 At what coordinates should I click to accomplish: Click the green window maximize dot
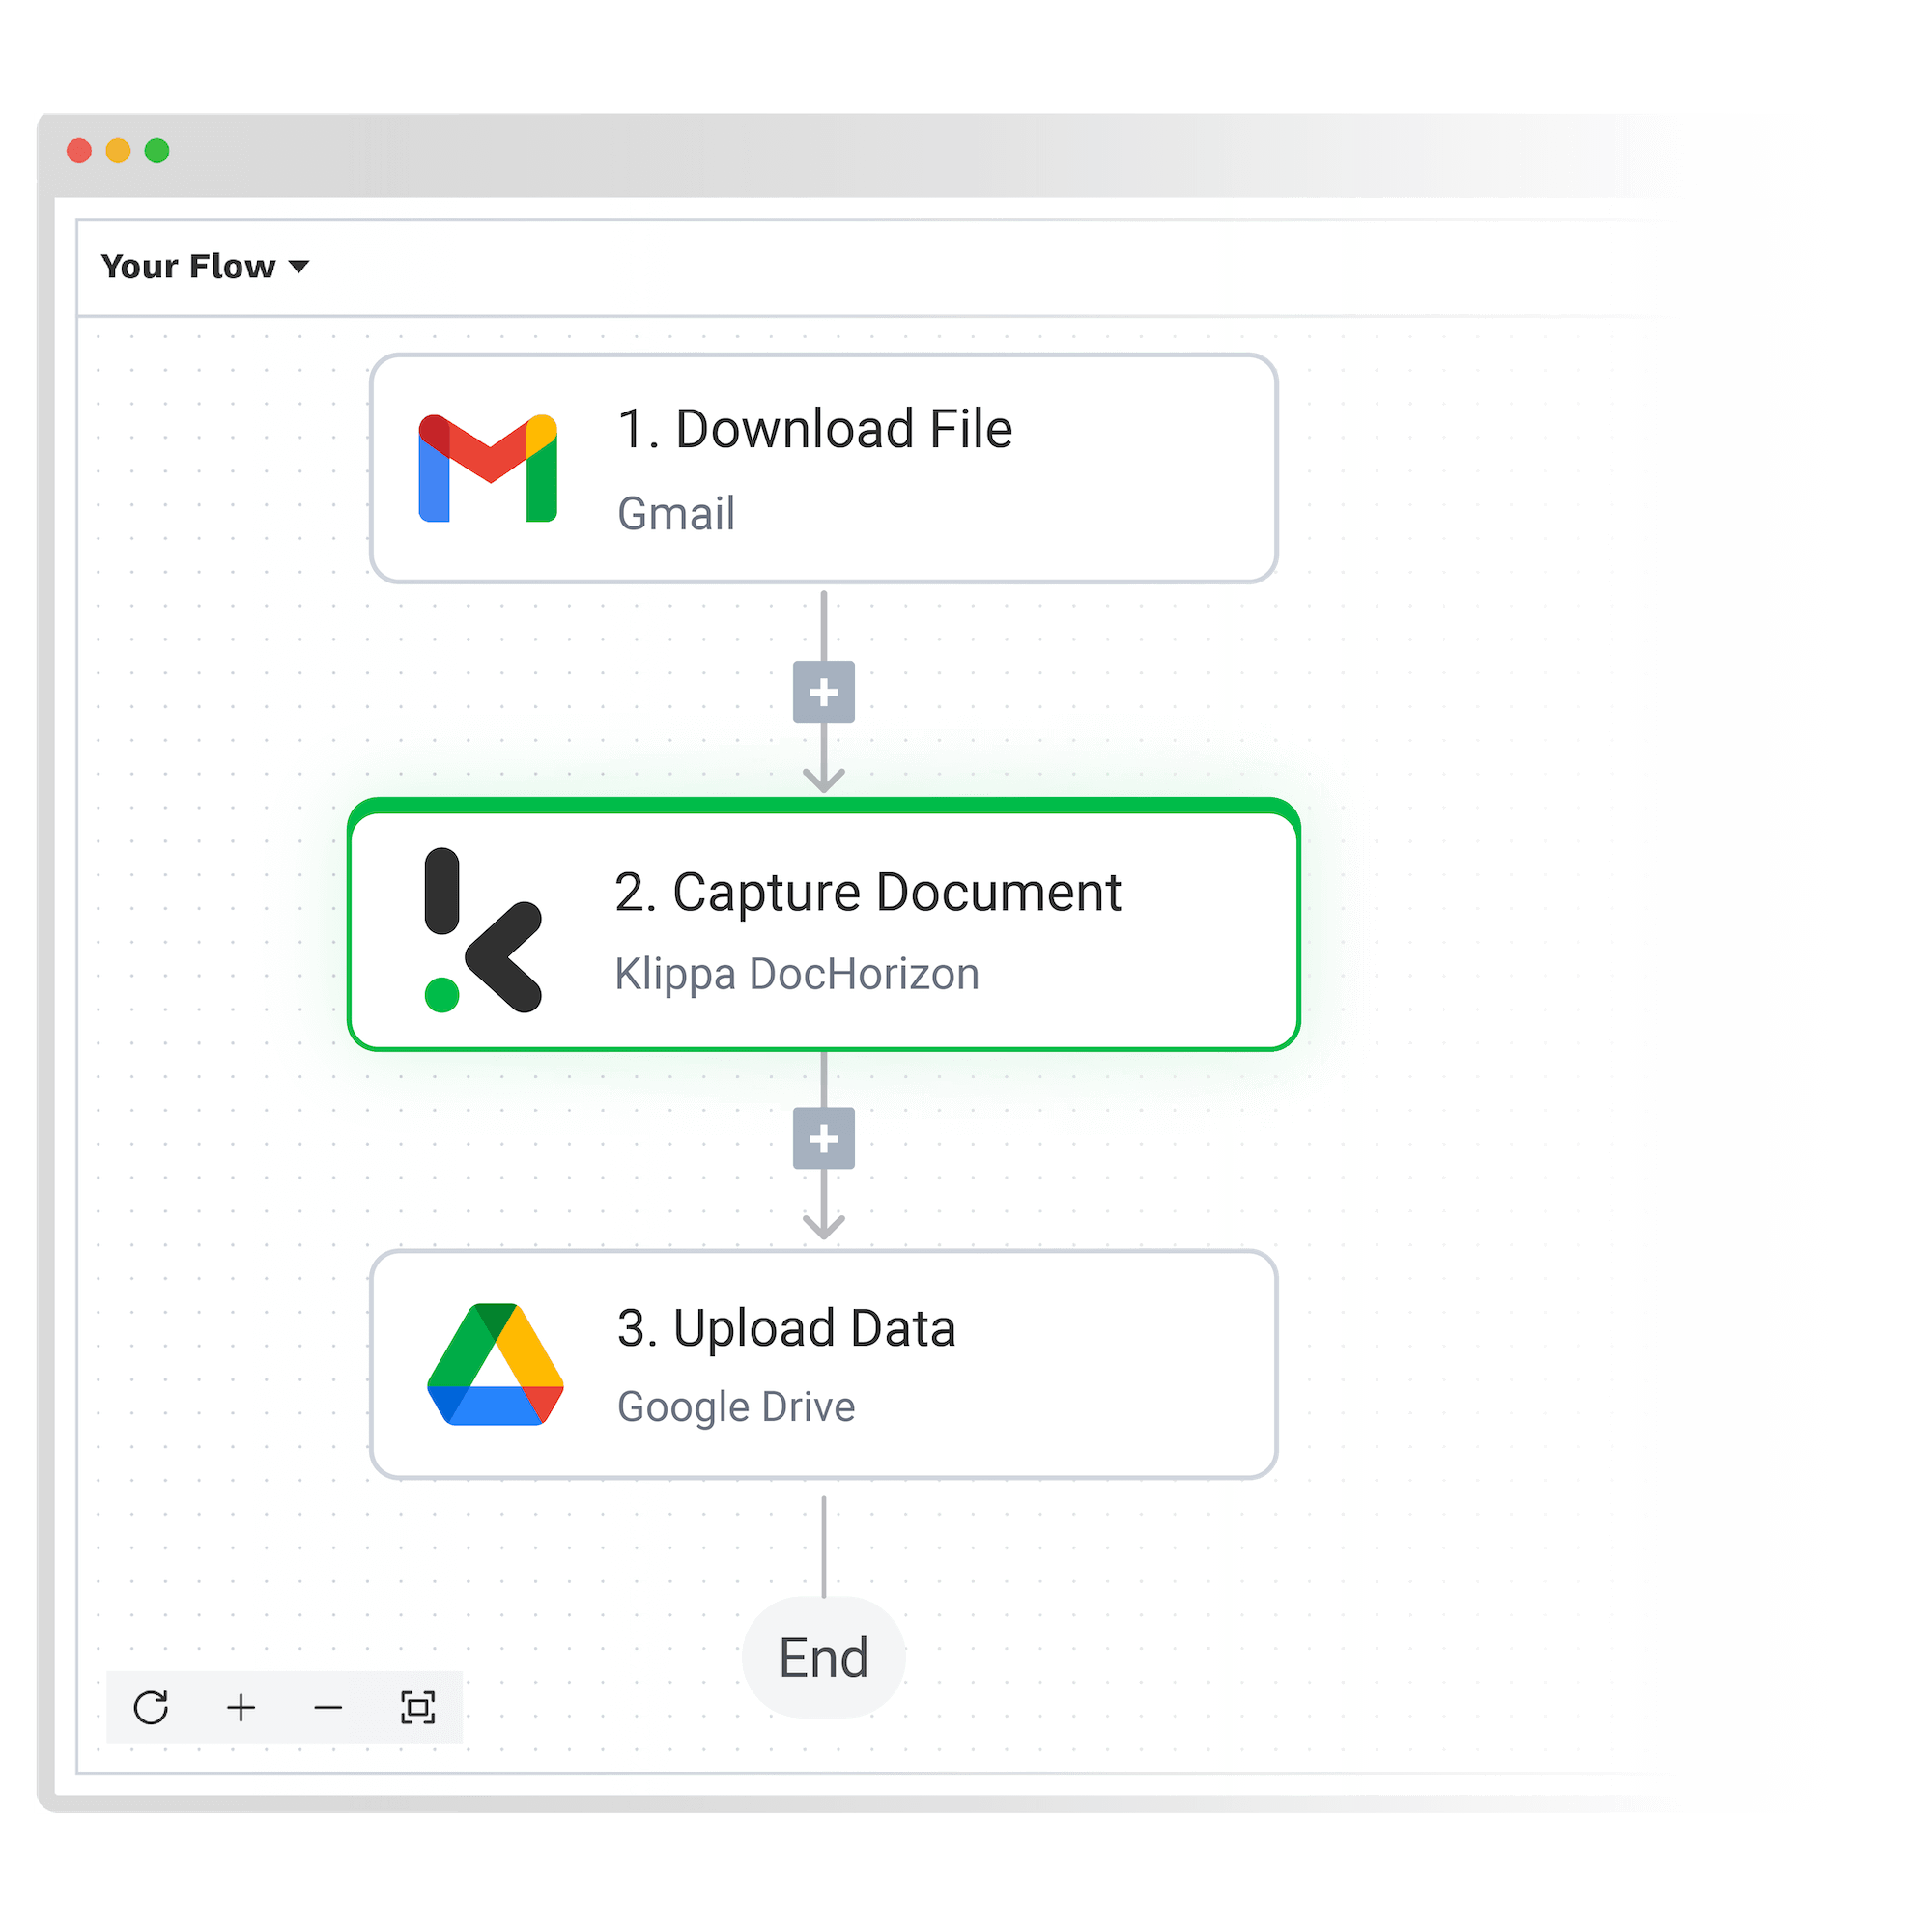[x=157, y=150]
